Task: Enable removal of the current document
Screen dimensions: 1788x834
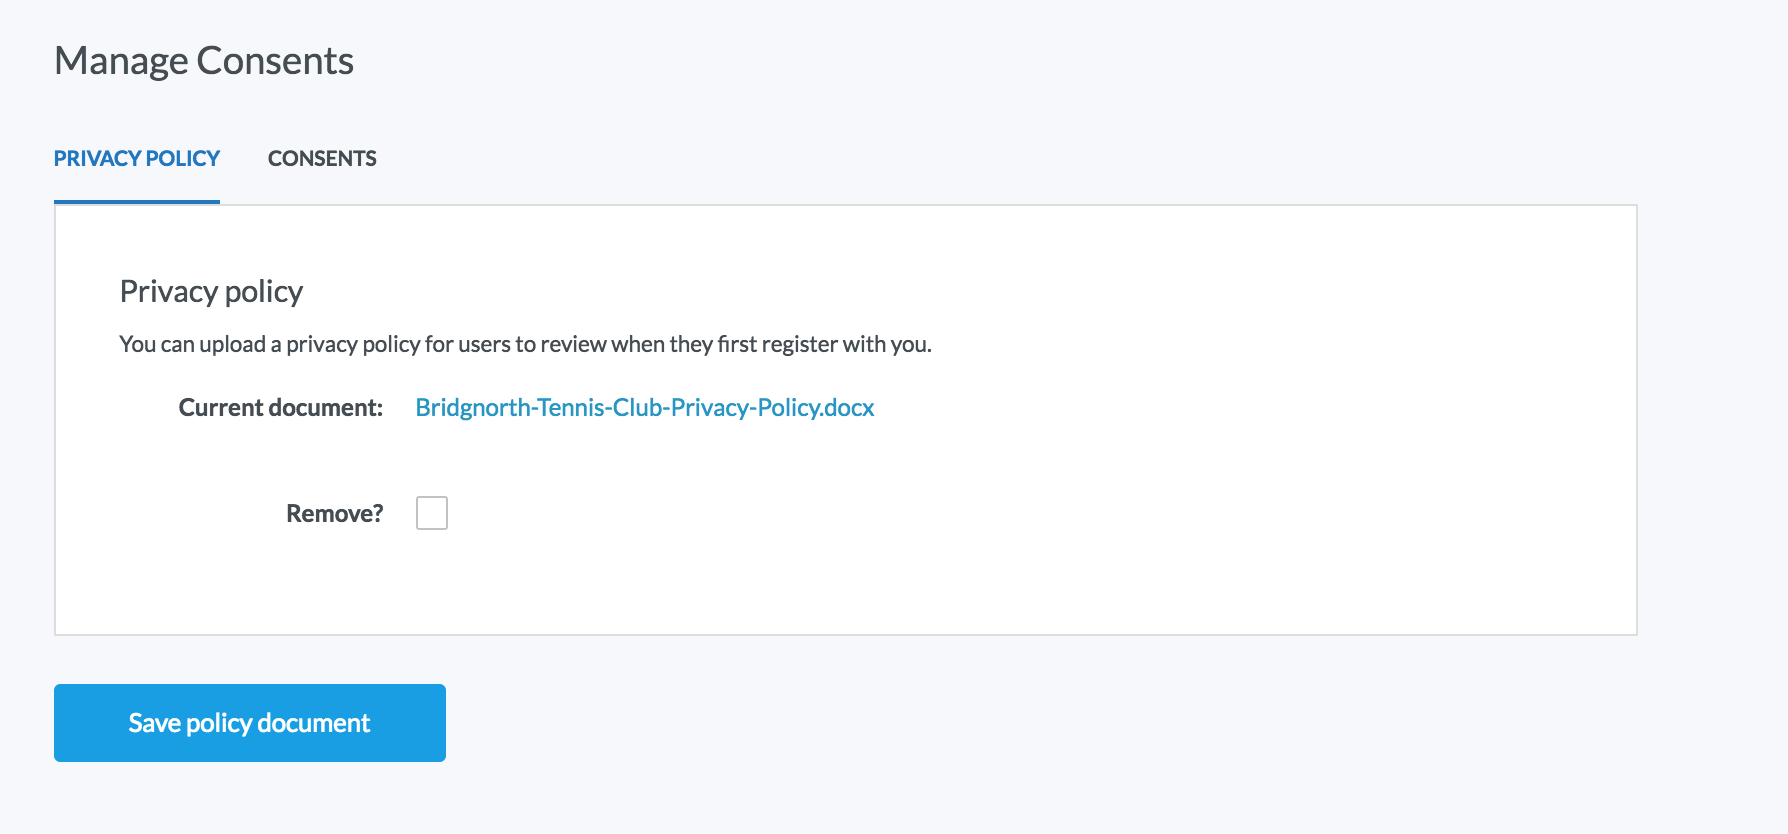Action: pos(432,513)
